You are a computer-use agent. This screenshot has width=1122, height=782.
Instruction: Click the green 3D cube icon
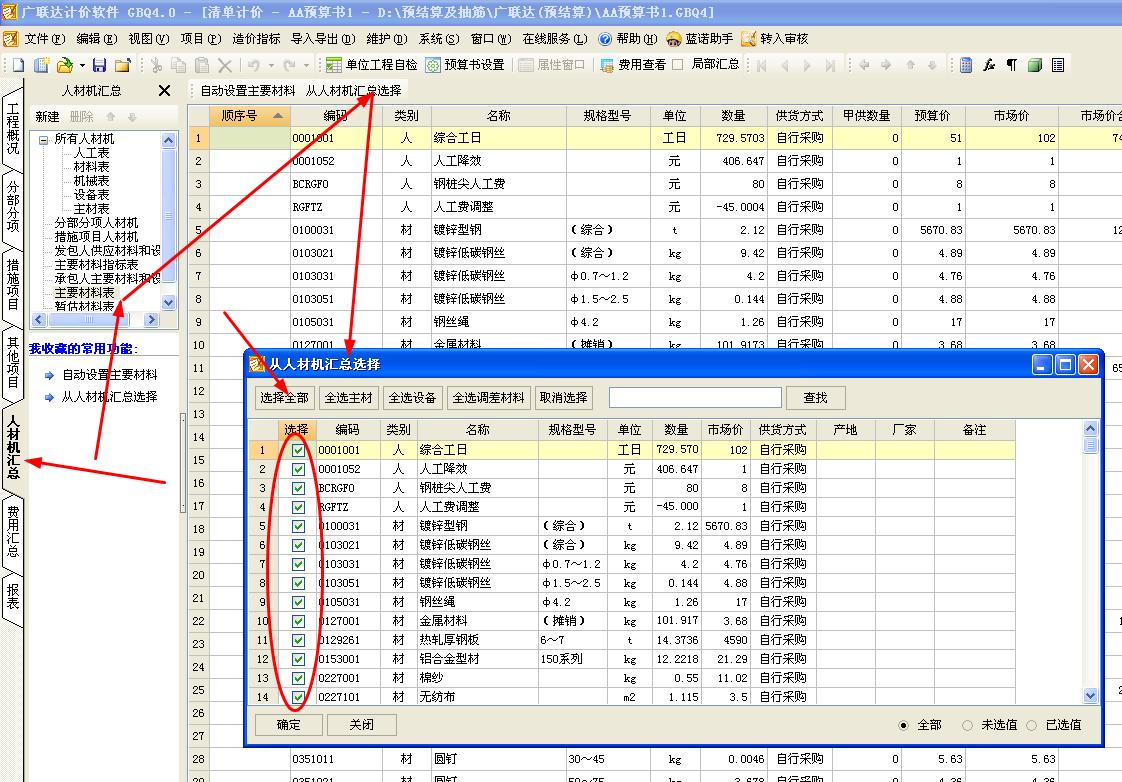click(x=1035, y=65)
